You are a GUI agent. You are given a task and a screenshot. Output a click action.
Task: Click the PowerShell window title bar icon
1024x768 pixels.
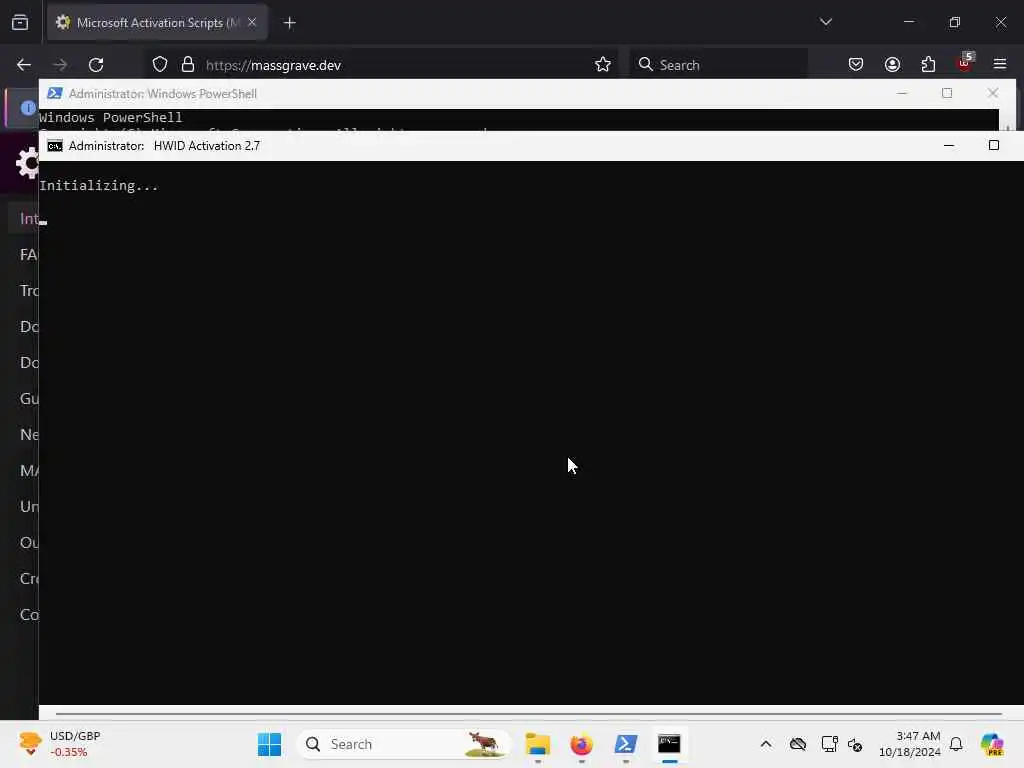[x=55, y=93]
